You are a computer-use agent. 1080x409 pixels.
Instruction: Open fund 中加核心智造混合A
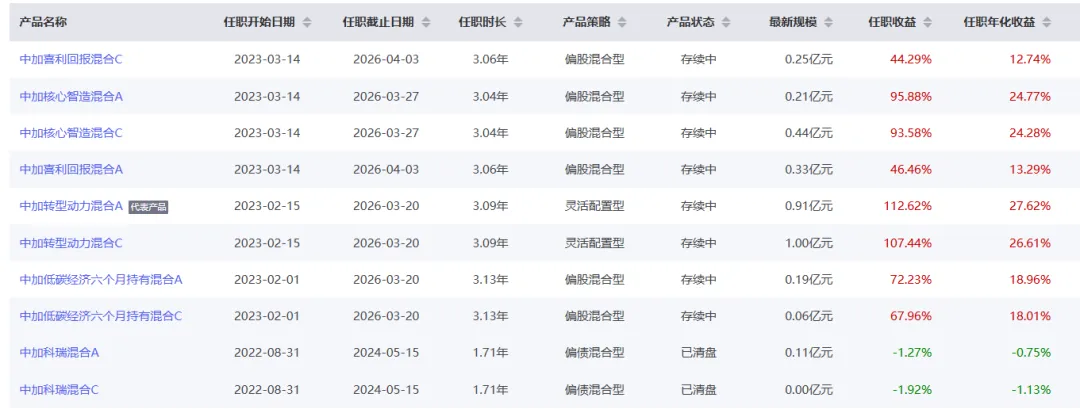pos(71,96)
